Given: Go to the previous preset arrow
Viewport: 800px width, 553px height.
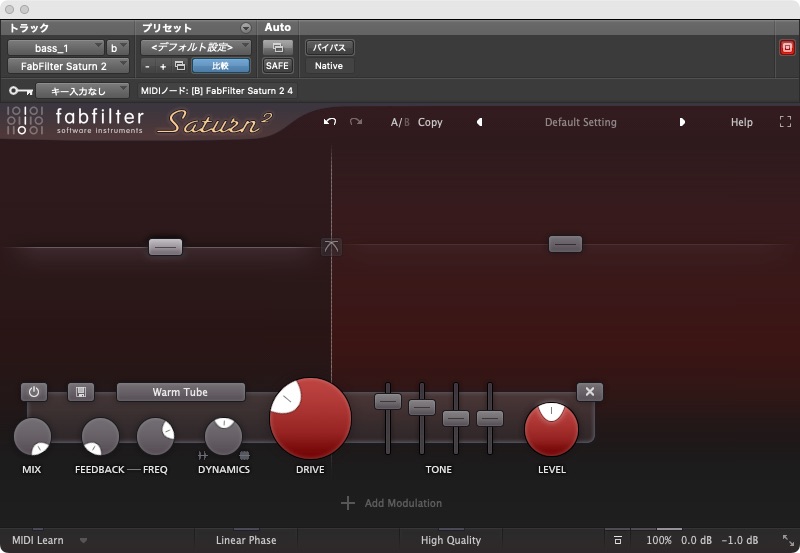Looking at the screenshot, I should pos(479,122).
